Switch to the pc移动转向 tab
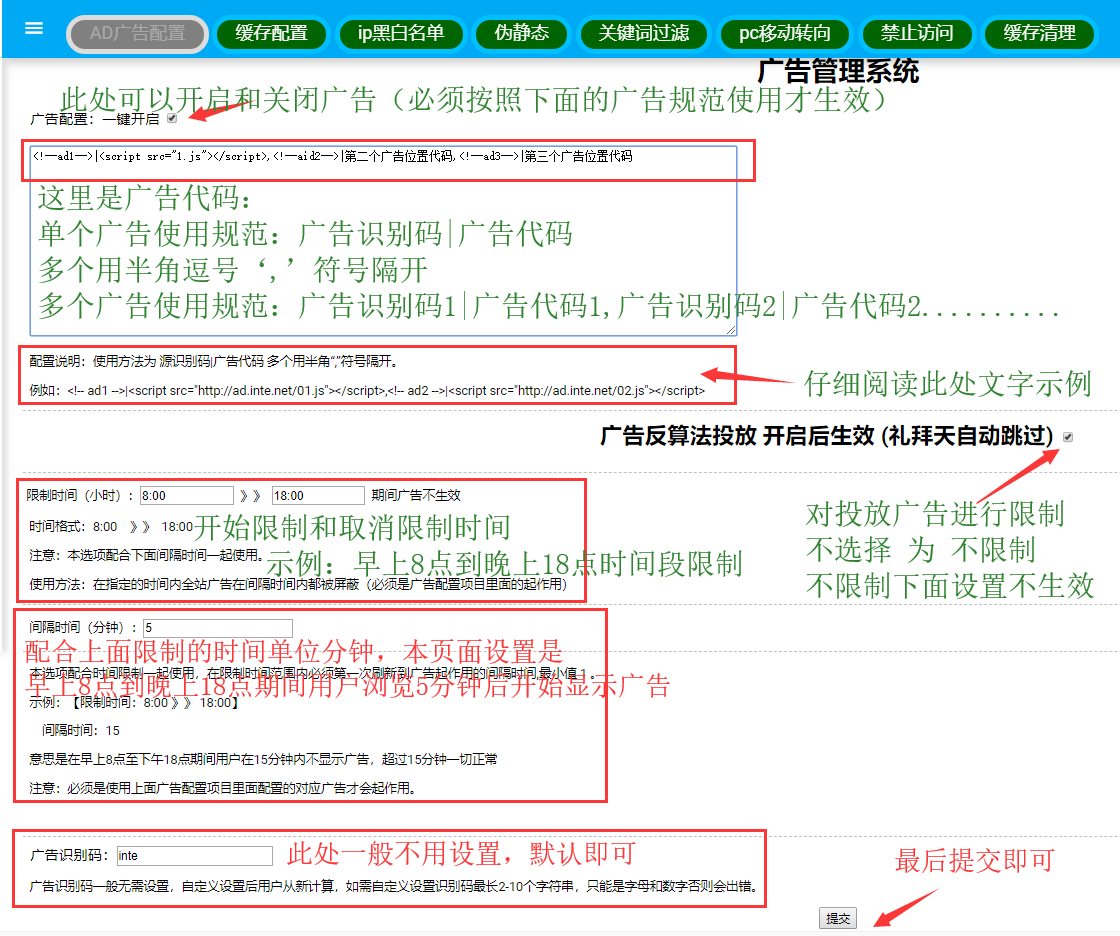The height and width of the screenshot is (936, 1120). (785, 34)
